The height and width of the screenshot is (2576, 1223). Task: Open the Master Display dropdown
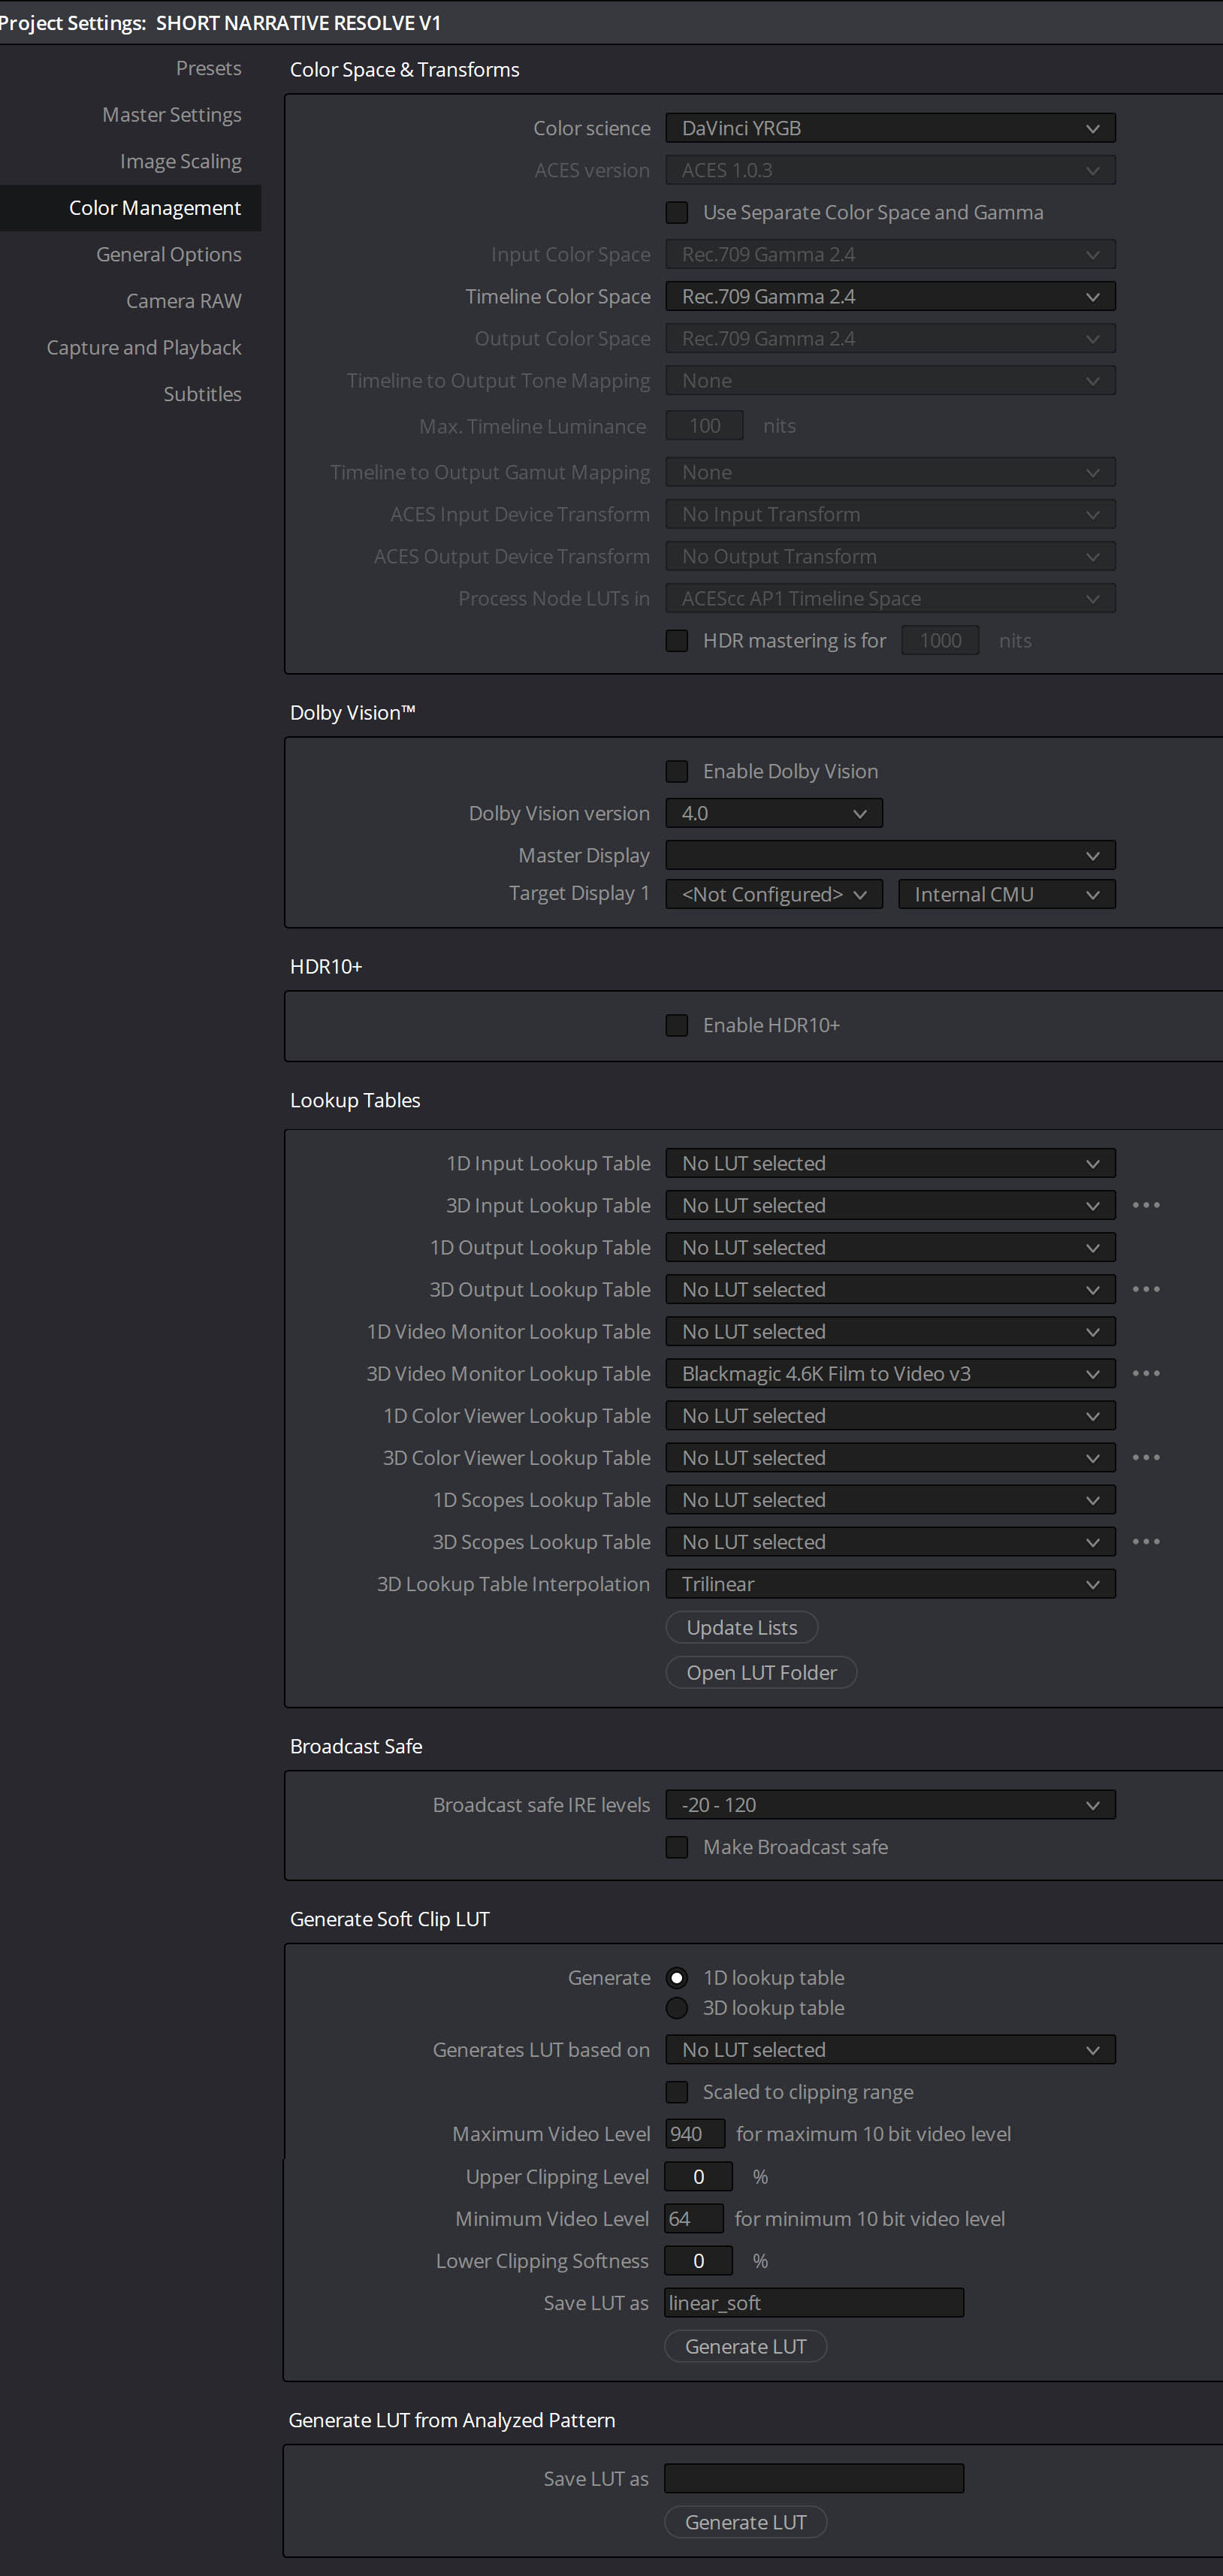coord(890,855)
